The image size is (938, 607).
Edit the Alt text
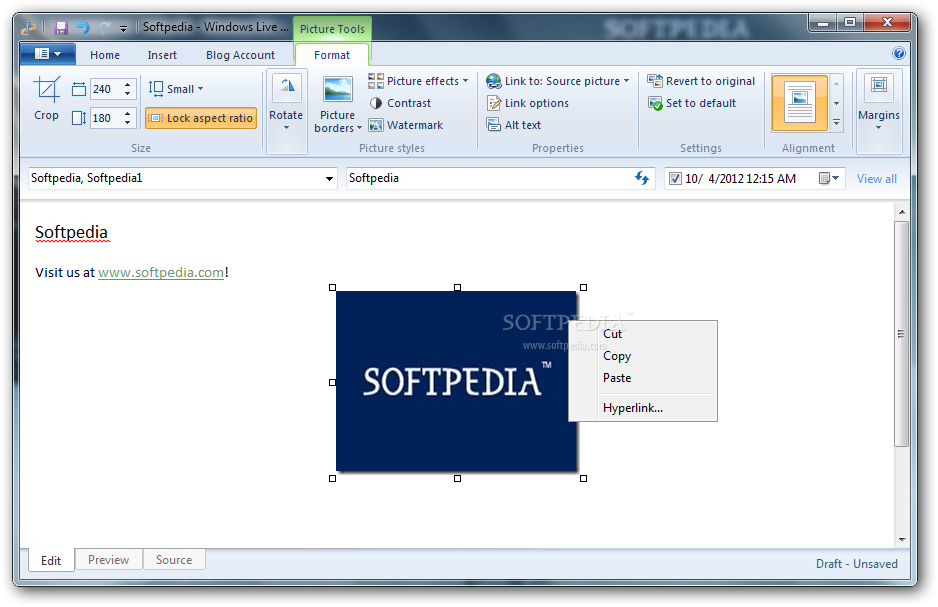tap(514, 125)
